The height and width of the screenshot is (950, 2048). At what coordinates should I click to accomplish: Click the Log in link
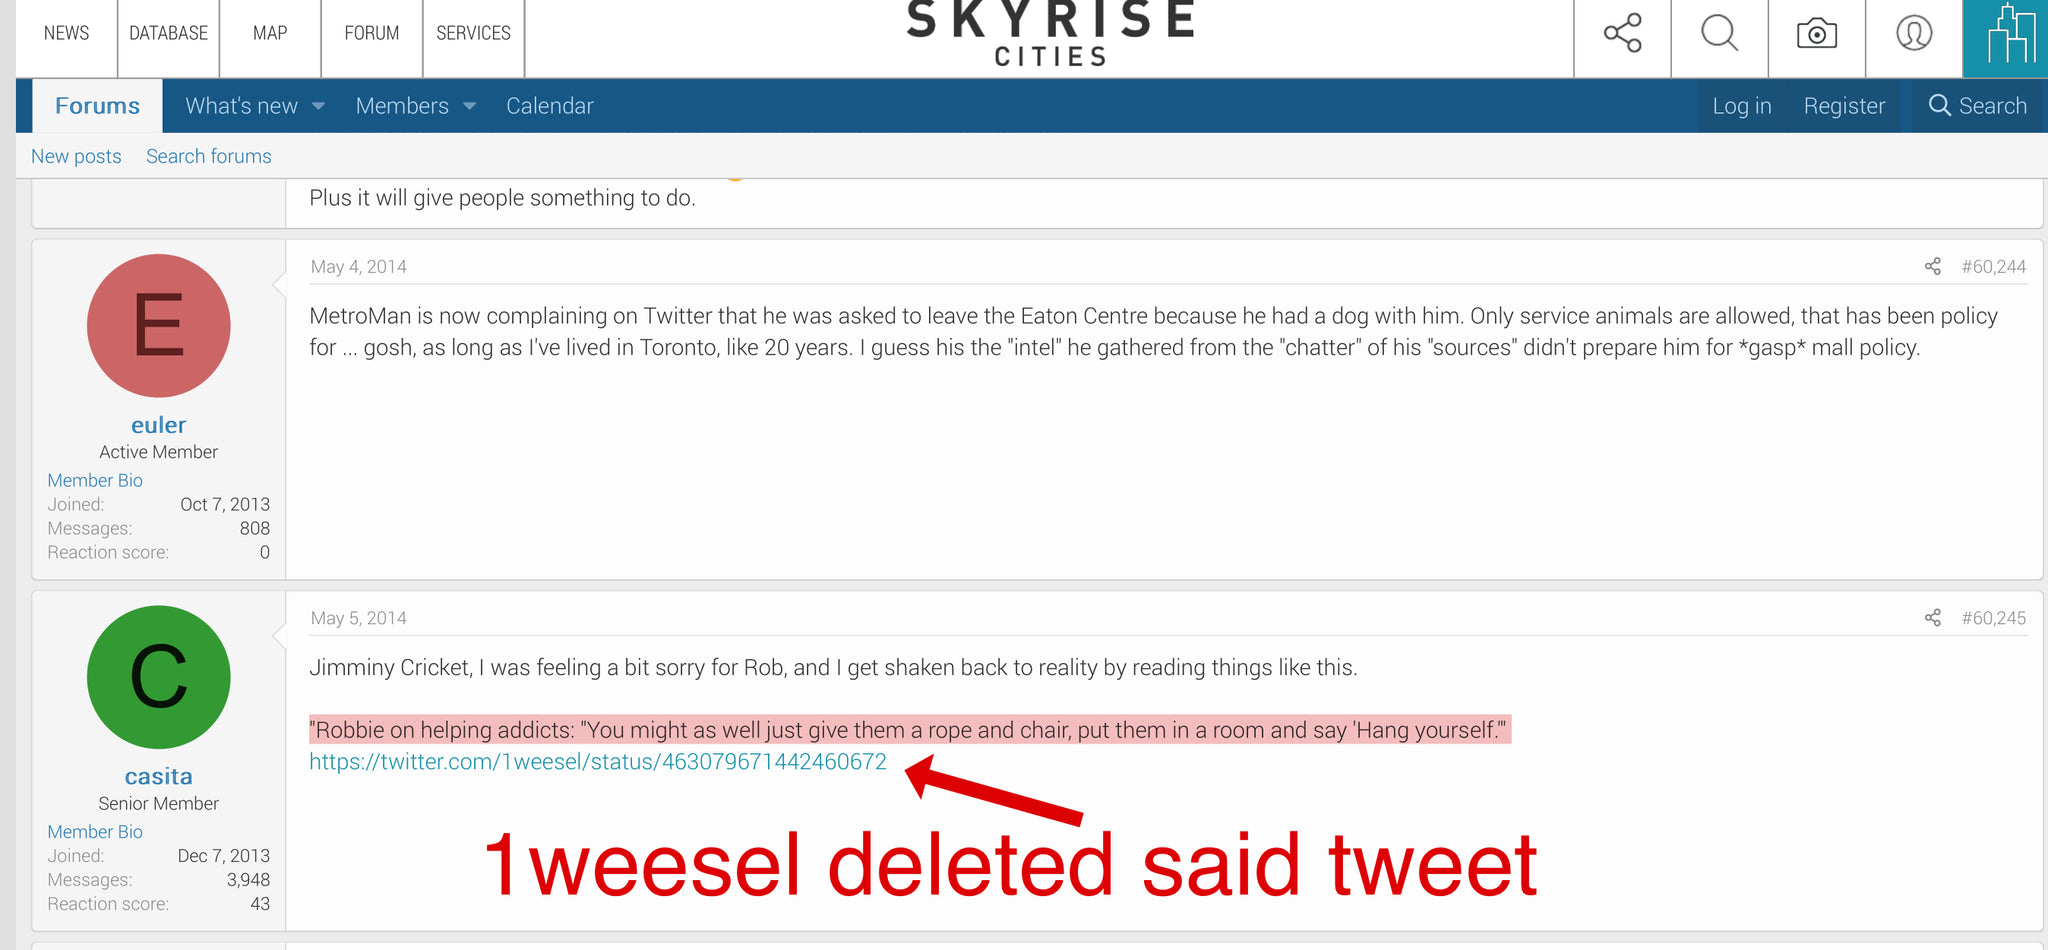(1741, 106)
